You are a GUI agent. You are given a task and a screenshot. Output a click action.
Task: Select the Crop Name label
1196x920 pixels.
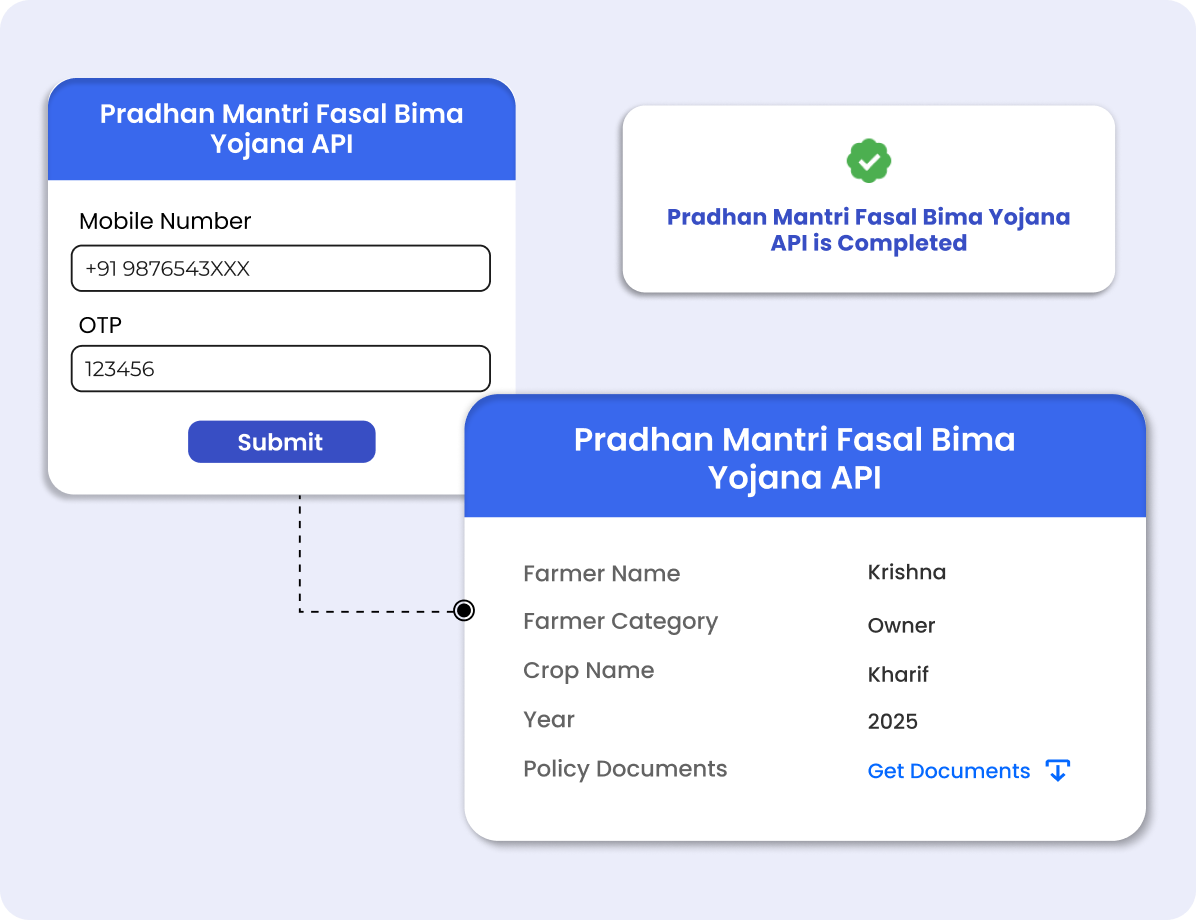click(588, 671)
